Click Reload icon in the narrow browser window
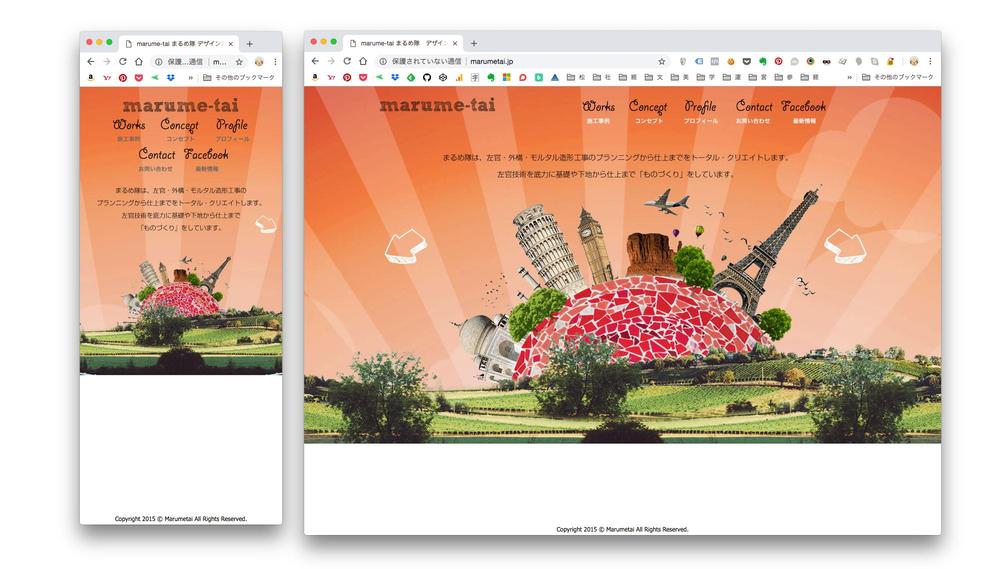Image resolution: width=999 pixels, height=569 pixels. (x=122, y=62)
